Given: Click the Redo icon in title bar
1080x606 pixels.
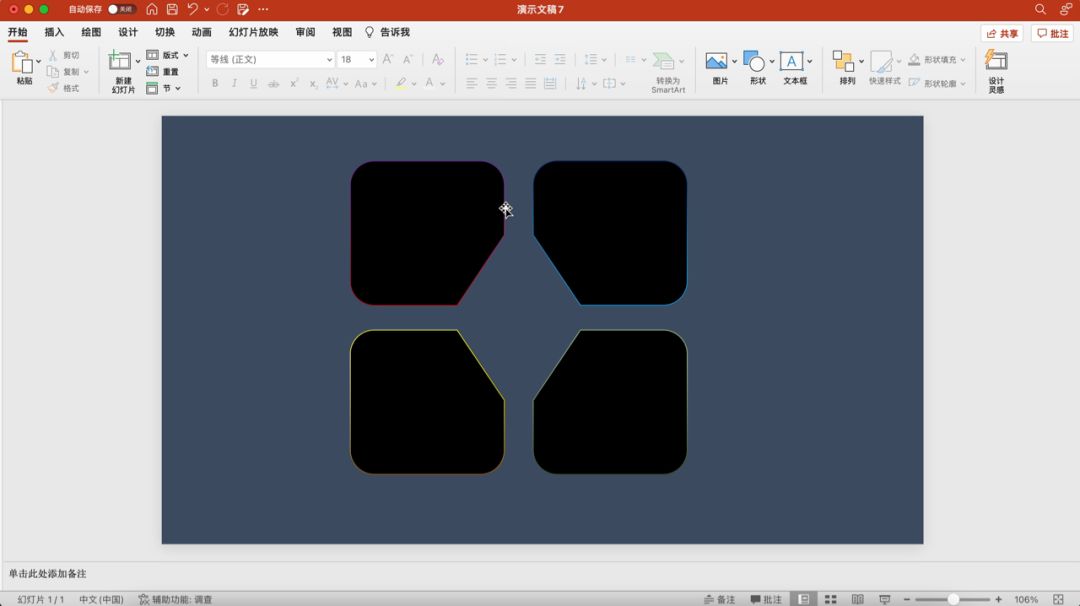Looking at the screenshot, I should (x=222, y=9).
